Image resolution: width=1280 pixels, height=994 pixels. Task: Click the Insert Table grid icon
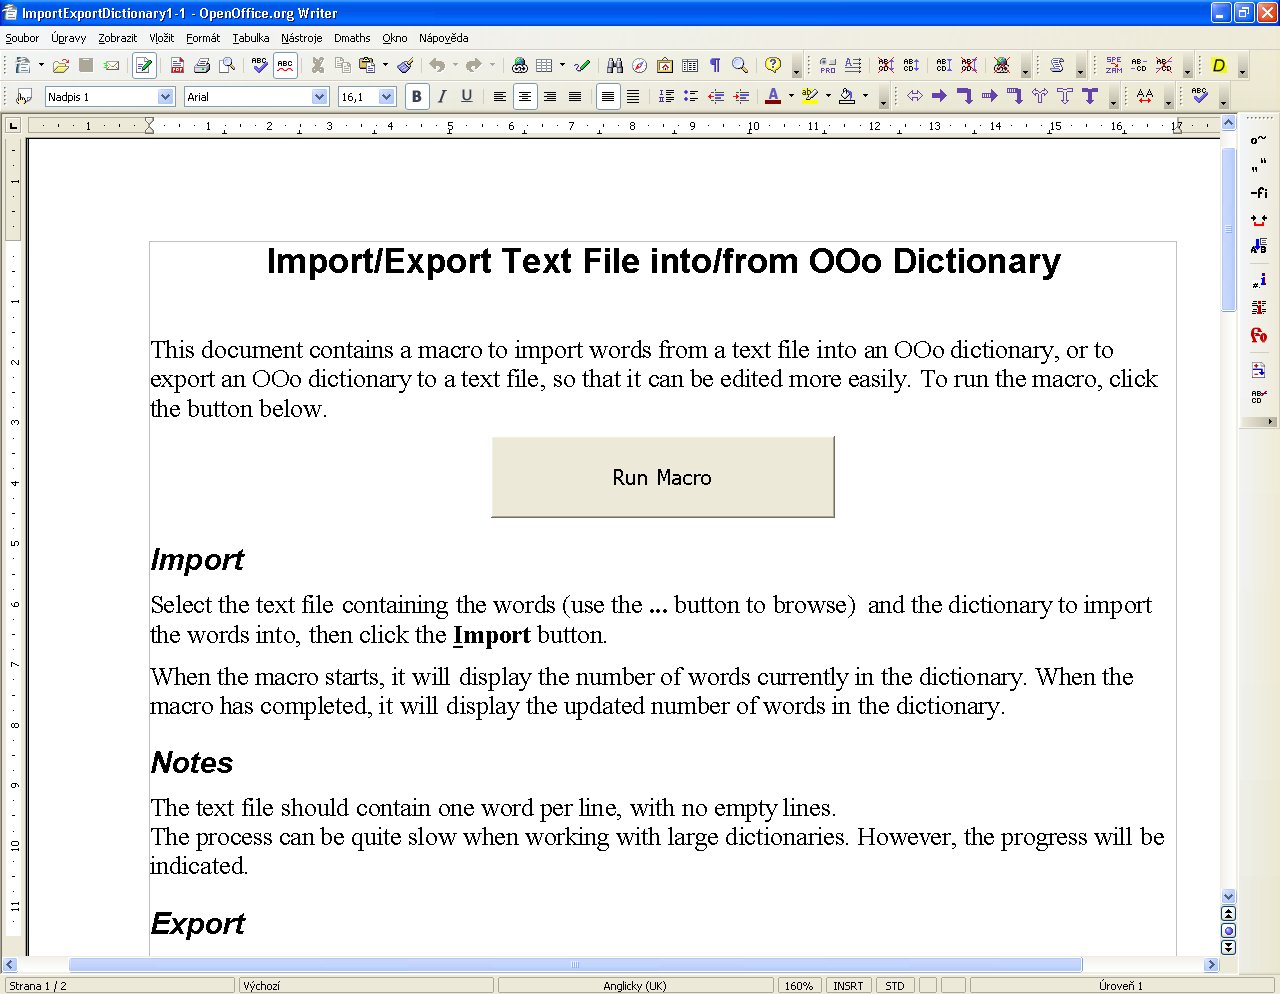coord(544,65)
